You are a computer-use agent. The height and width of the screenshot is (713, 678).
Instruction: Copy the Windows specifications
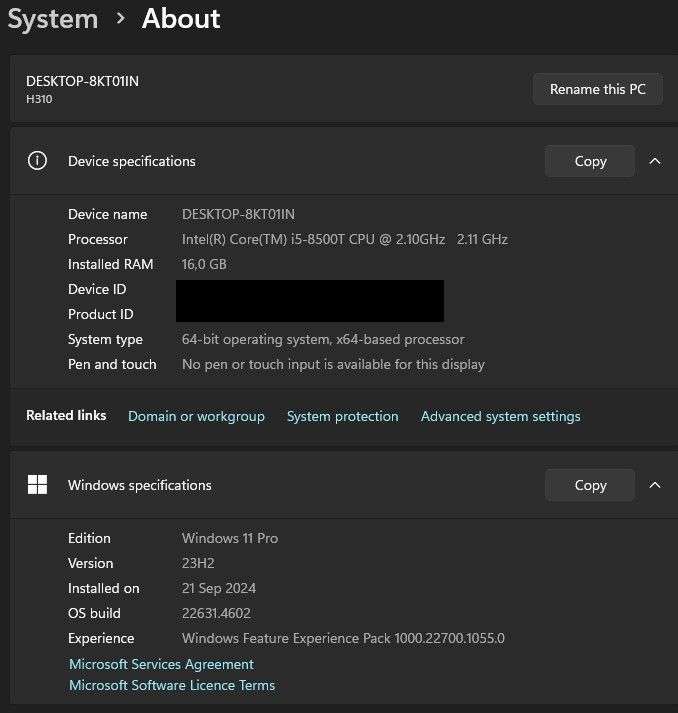(590, 485)
